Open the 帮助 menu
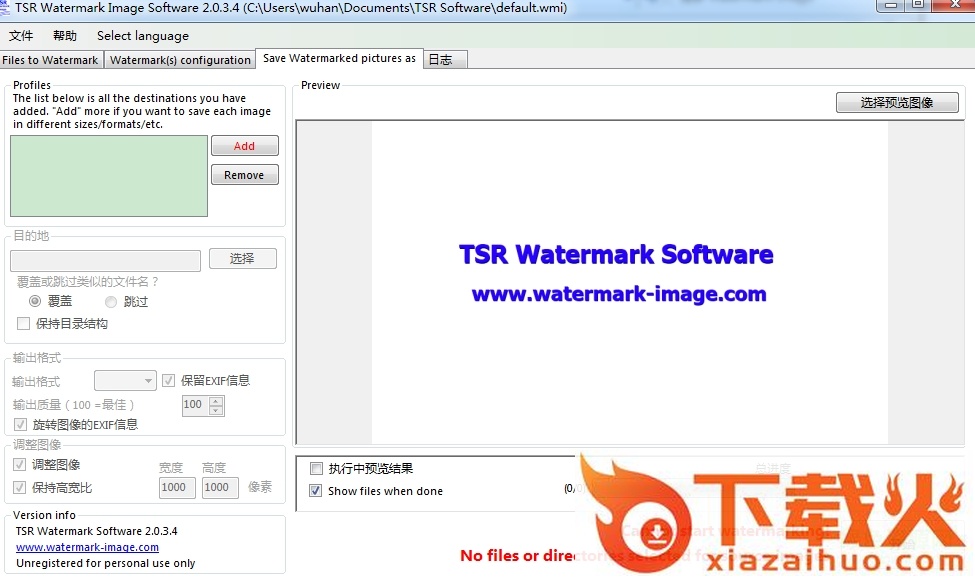The height and width of the screenshot is (578, 975). (x=65, y=36)
